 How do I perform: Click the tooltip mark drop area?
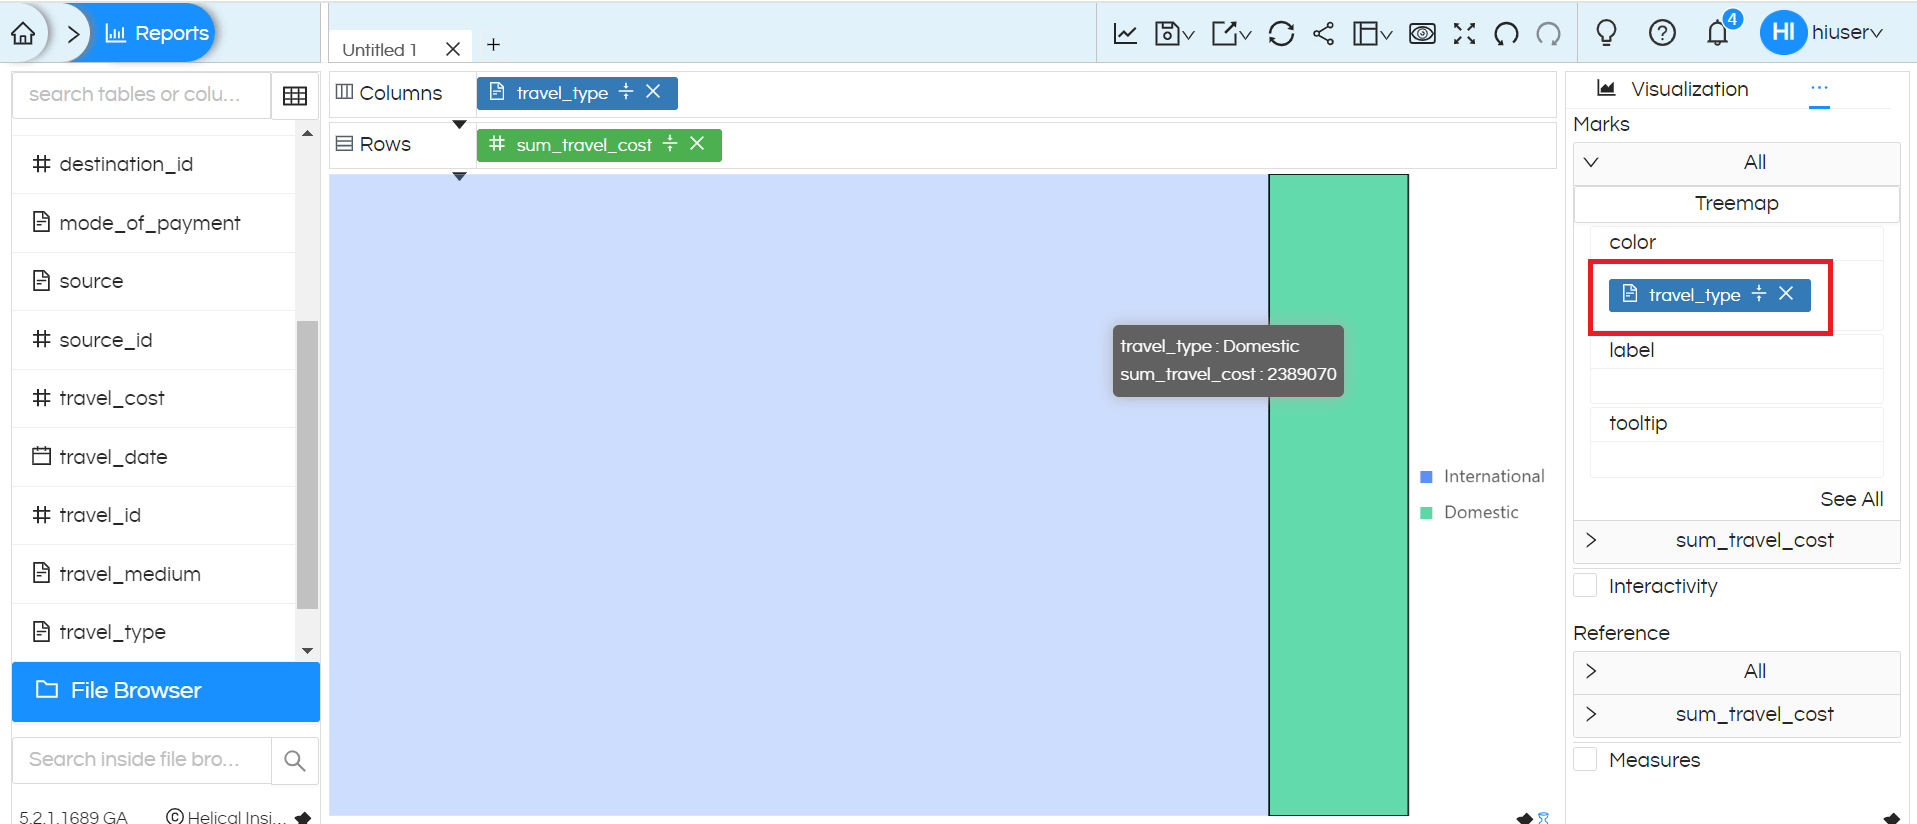pos(1736,459)
